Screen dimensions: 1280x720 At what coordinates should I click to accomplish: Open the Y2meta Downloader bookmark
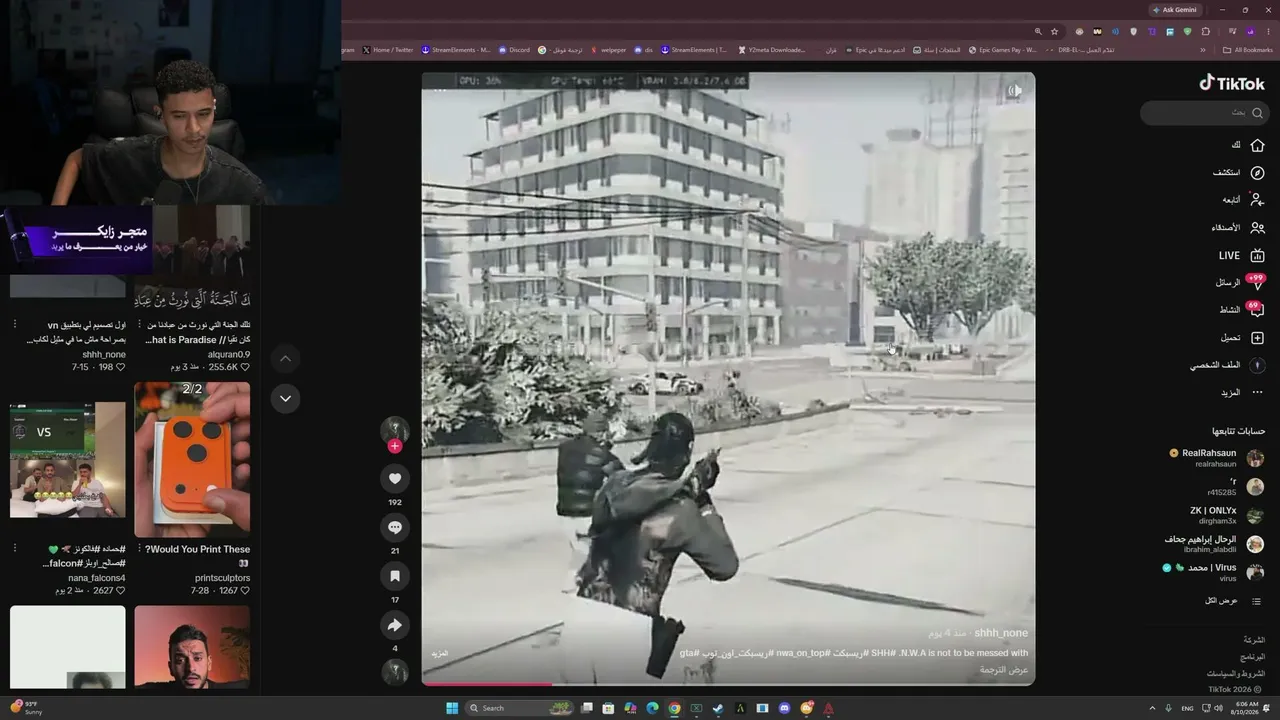pyautogui.click(x=771, y=50)
